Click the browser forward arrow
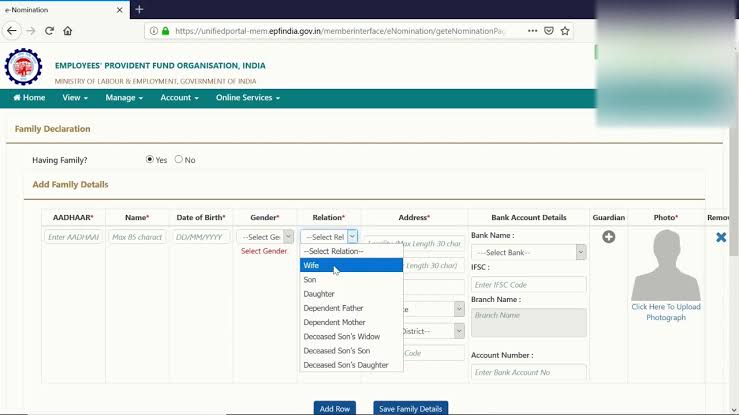The width and height of the screenshot is (739, 415). tap(31, 31)
